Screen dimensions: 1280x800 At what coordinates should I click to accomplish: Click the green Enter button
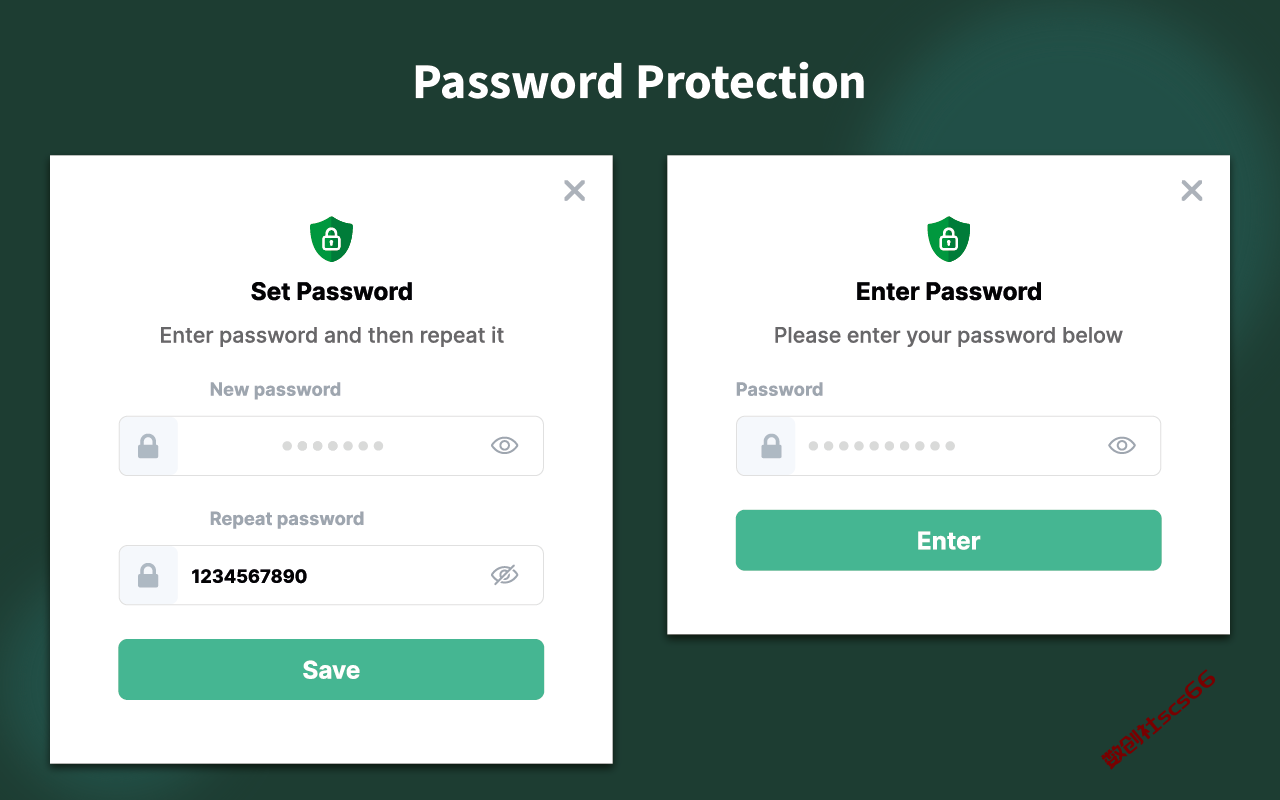click(x=948, y=541)
